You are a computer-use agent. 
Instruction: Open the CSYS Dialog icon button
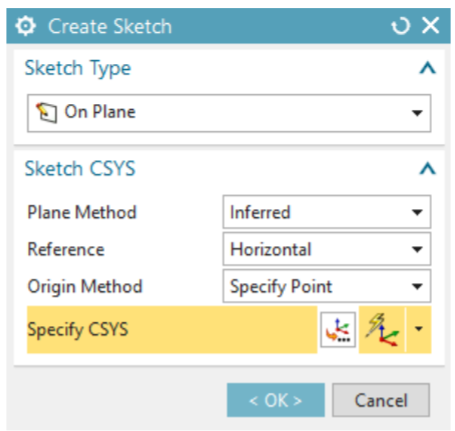tap(338, 330)
